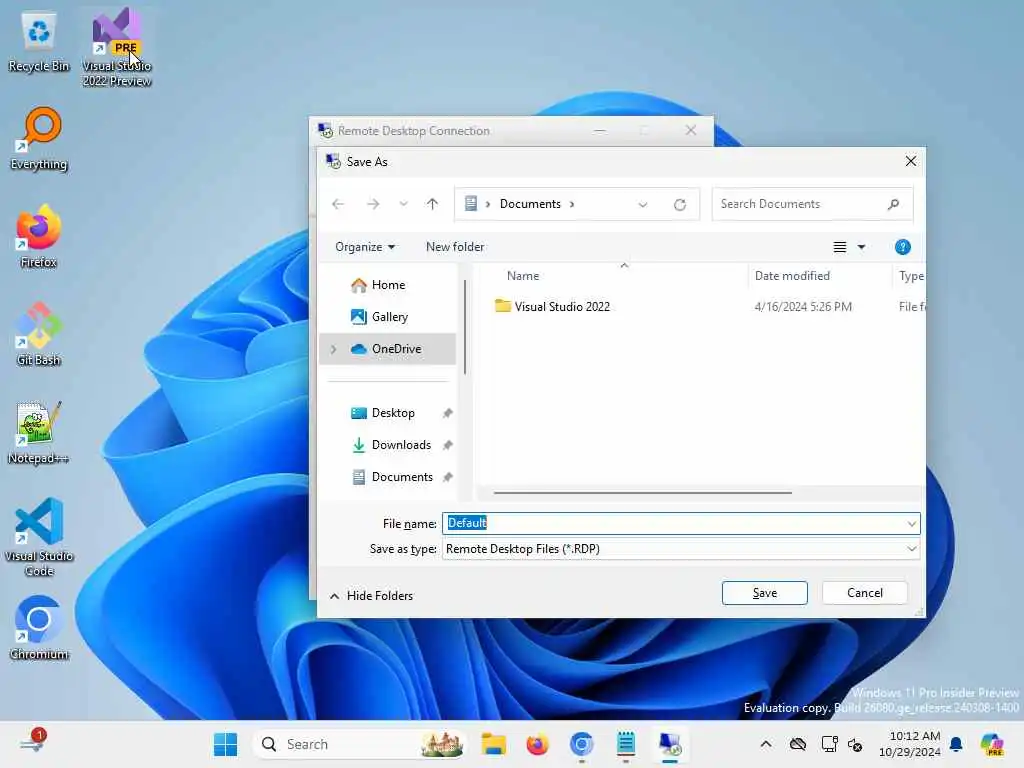Click the horizontal scrollbar of file list
1024x768 pixels.
coord(643,493)
